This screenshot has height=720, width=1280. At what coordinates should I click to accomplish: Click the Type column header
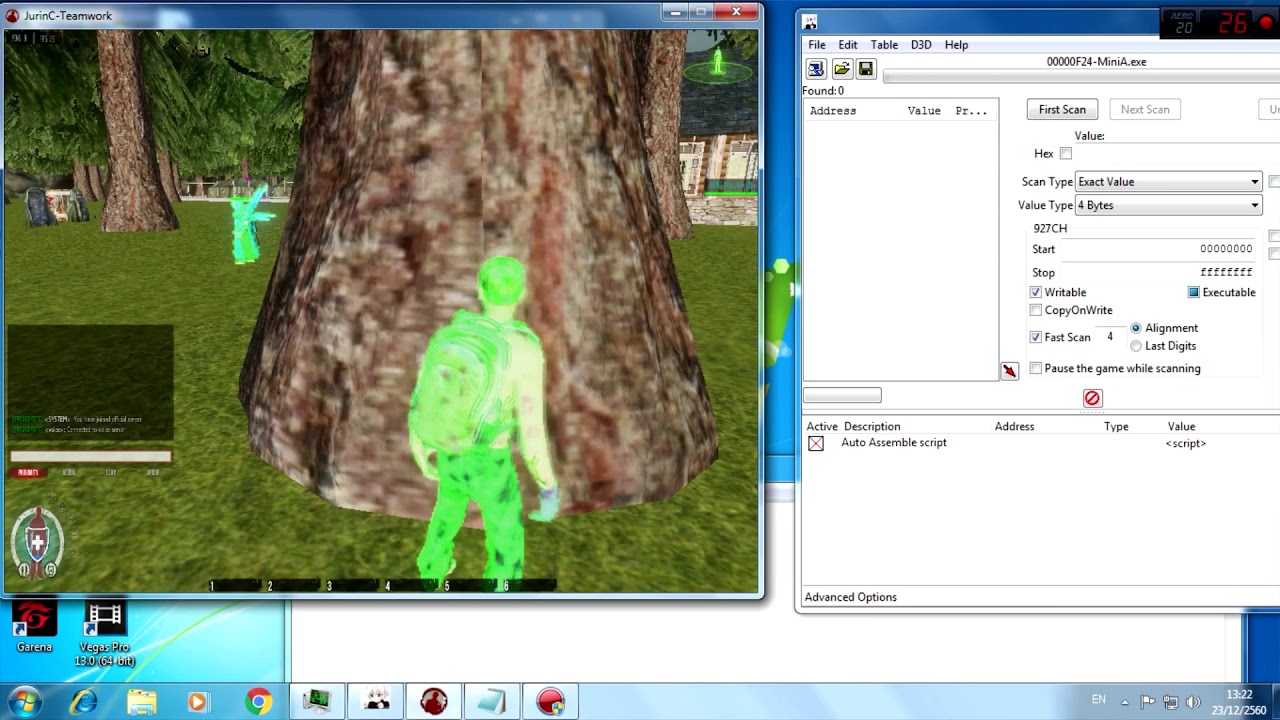pyautogui.click(x=1116, y=426)
